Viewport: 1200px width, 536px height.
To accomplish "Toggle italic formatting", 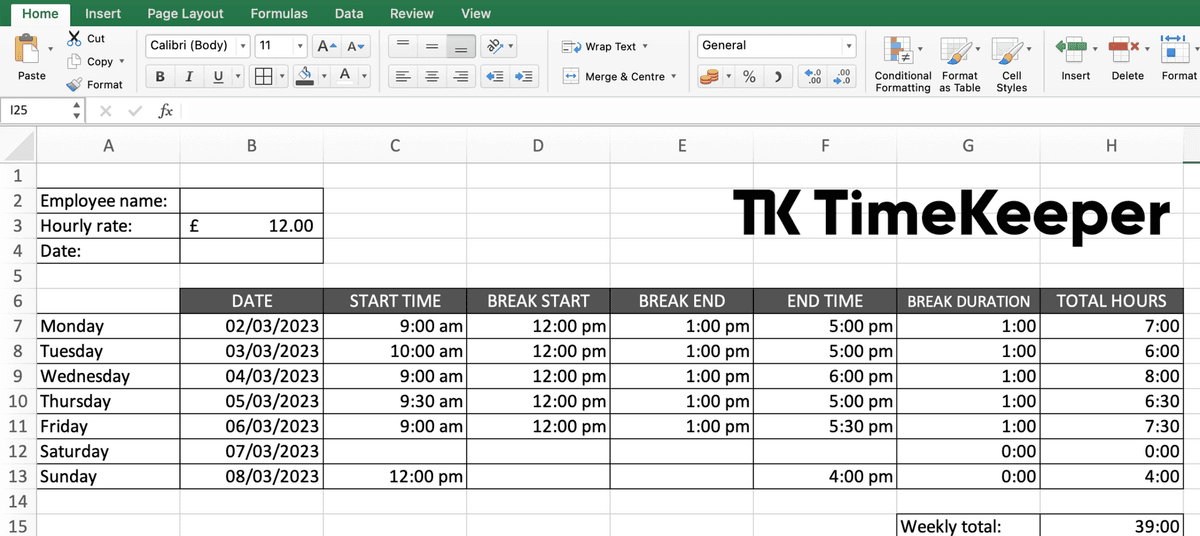I will [189, 77].
